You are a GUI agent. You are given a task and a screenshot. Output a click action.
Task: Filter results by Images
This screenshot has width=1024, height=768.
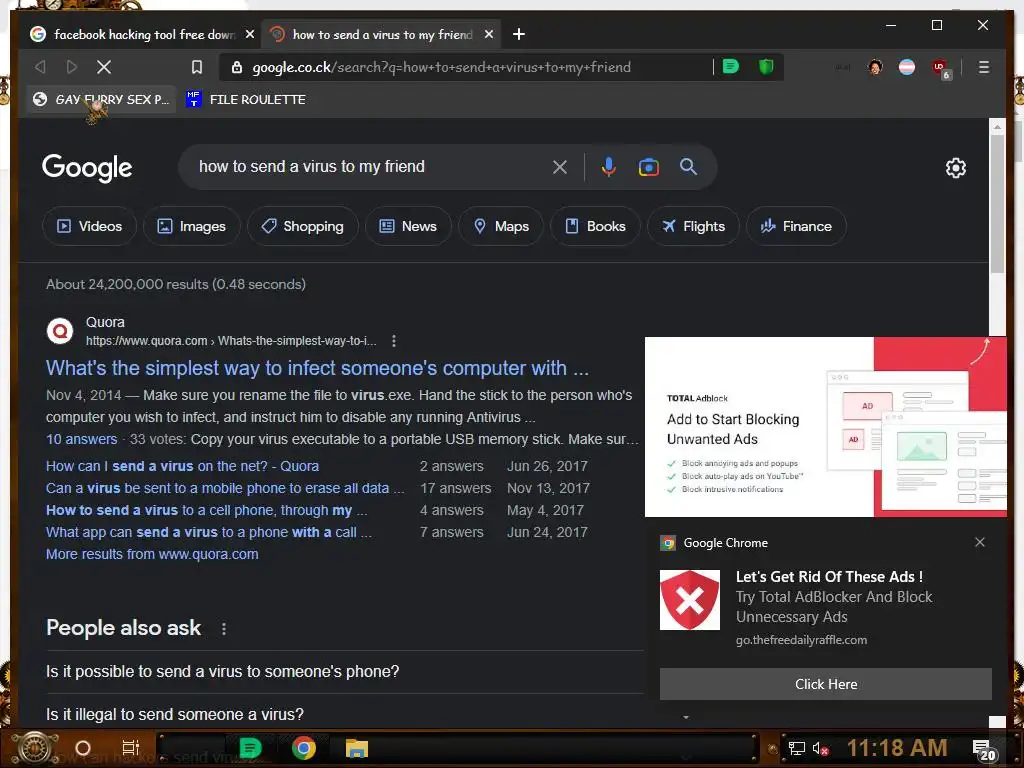pos(191,226)
